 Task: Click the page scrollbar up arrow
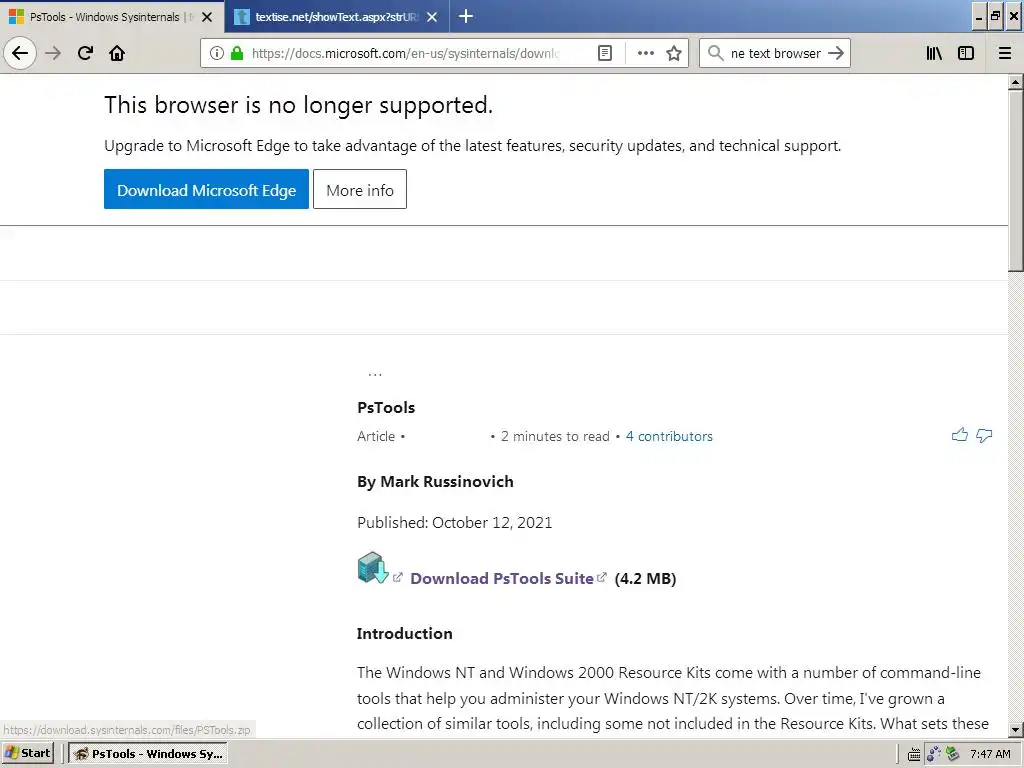[x=1015, y=82]
